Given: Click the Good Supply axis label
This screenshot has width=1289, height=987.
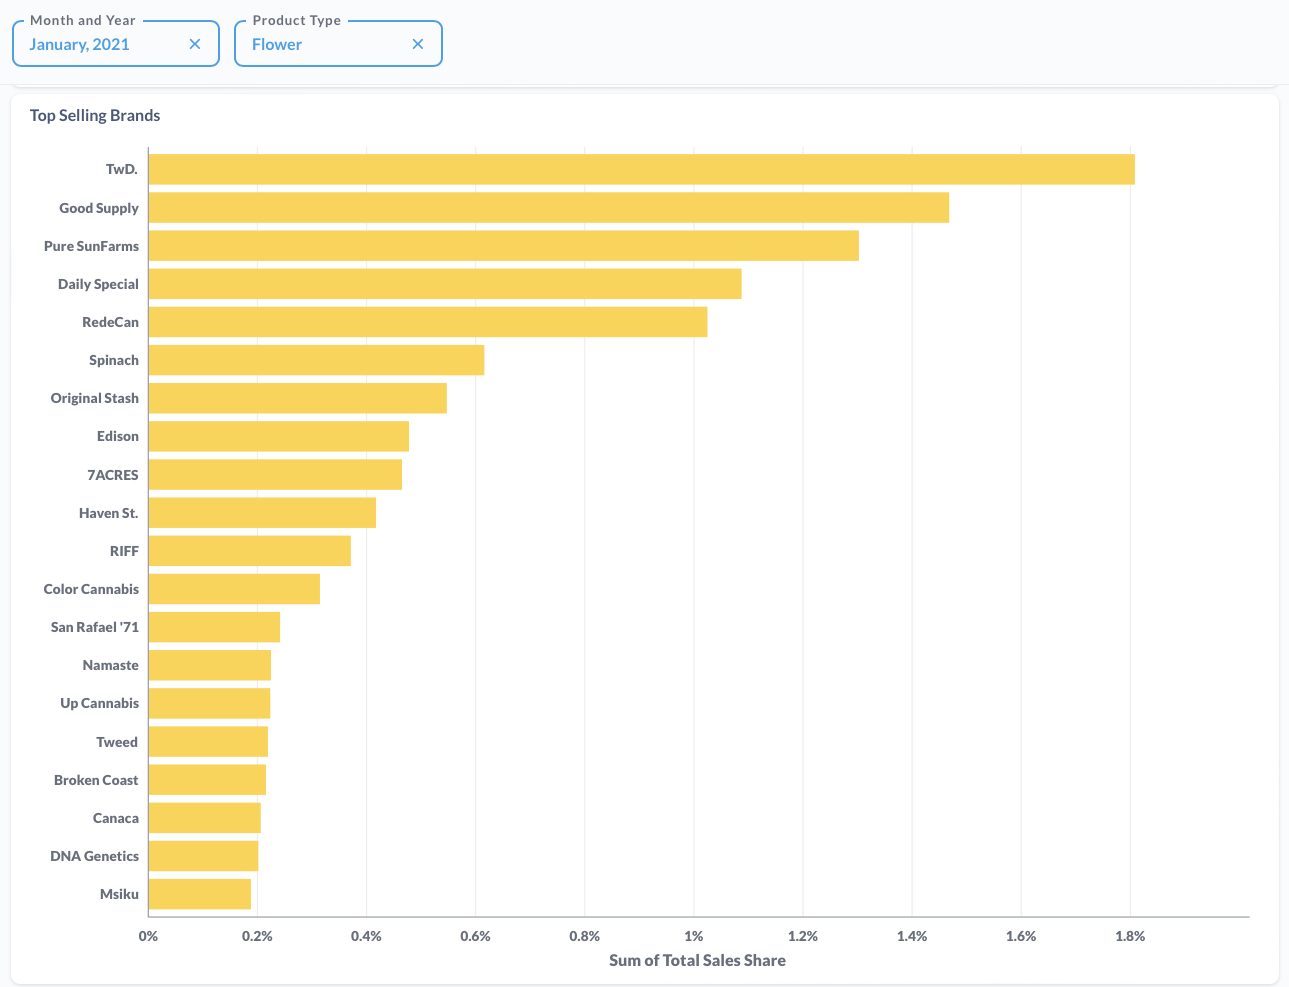Looking at the screenshot, I should [99, 208].
